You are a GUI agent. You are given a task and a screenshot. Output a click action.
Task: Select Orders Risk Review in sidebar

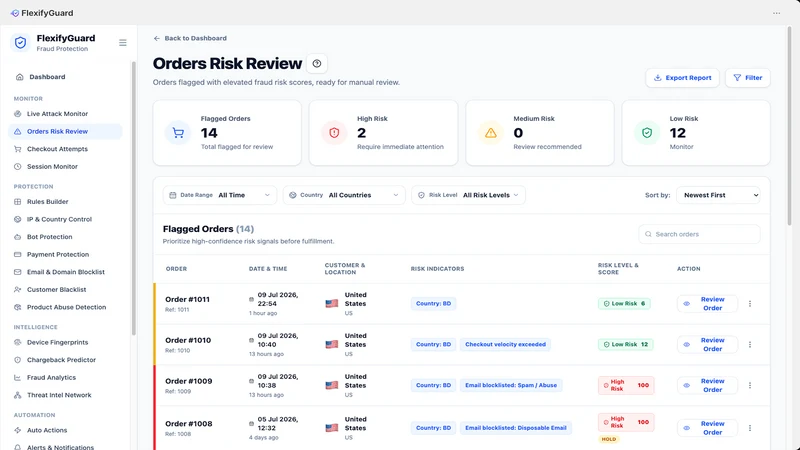click(65, 132)
